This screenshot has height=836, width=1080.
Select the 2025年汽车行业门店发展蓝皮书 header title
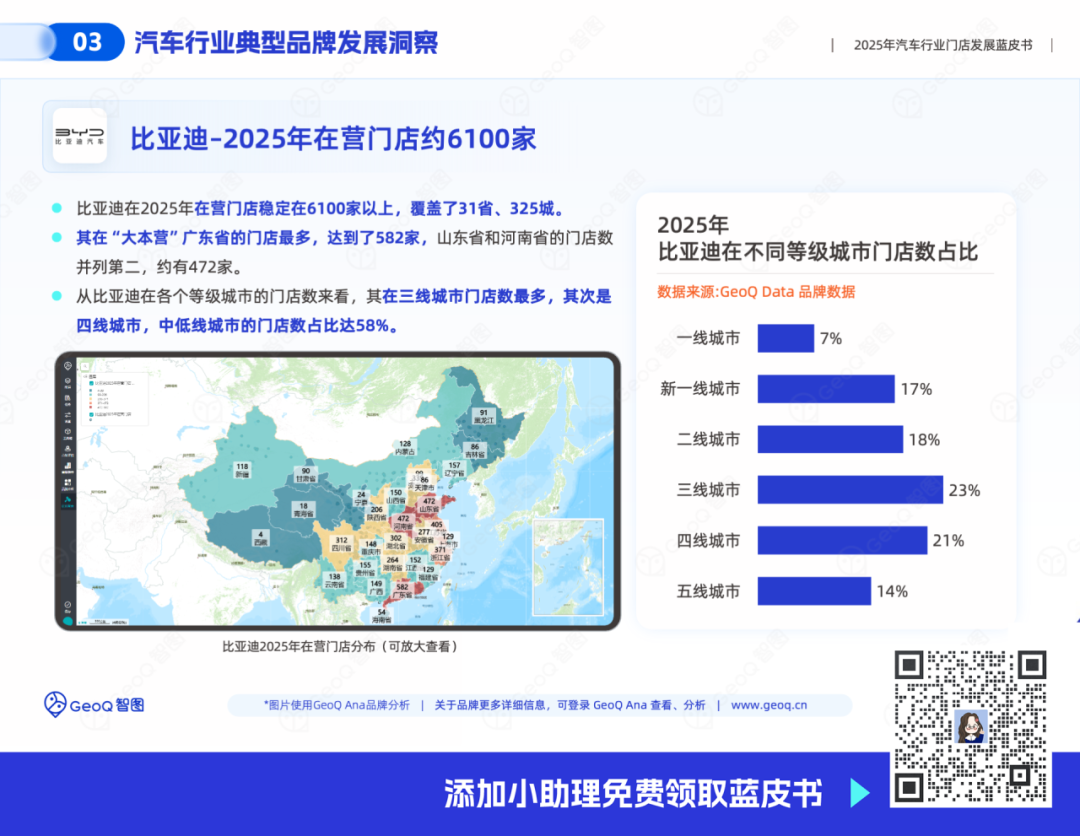[942, 45]
